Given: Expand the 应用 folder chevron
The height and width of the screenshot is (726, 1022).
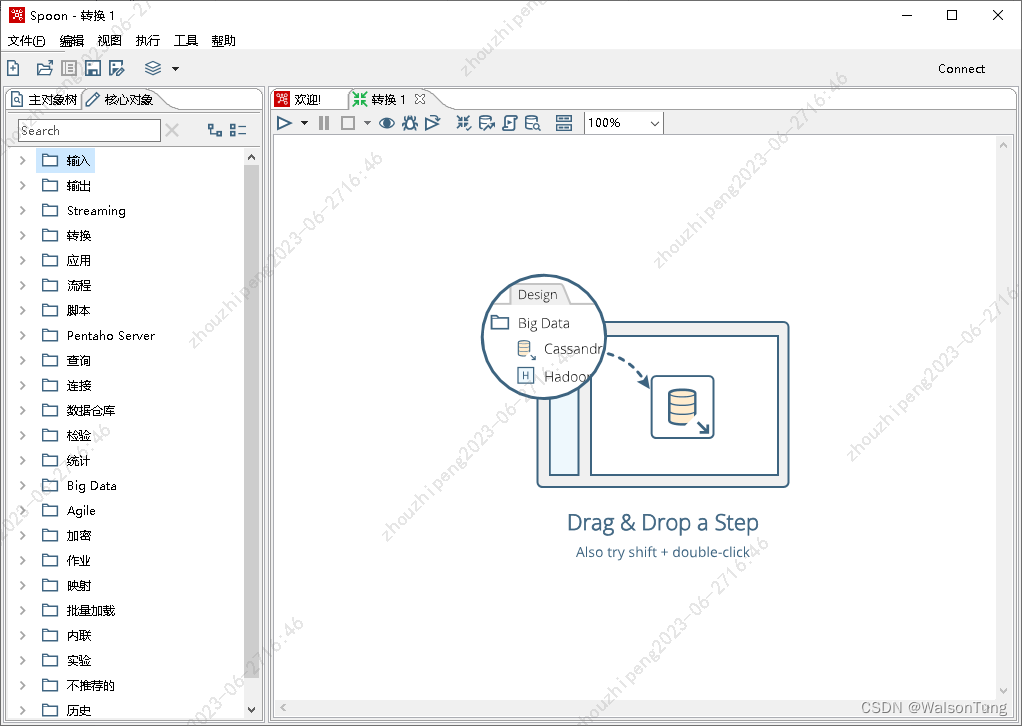Looking at the screenshot, I should 23,260.
